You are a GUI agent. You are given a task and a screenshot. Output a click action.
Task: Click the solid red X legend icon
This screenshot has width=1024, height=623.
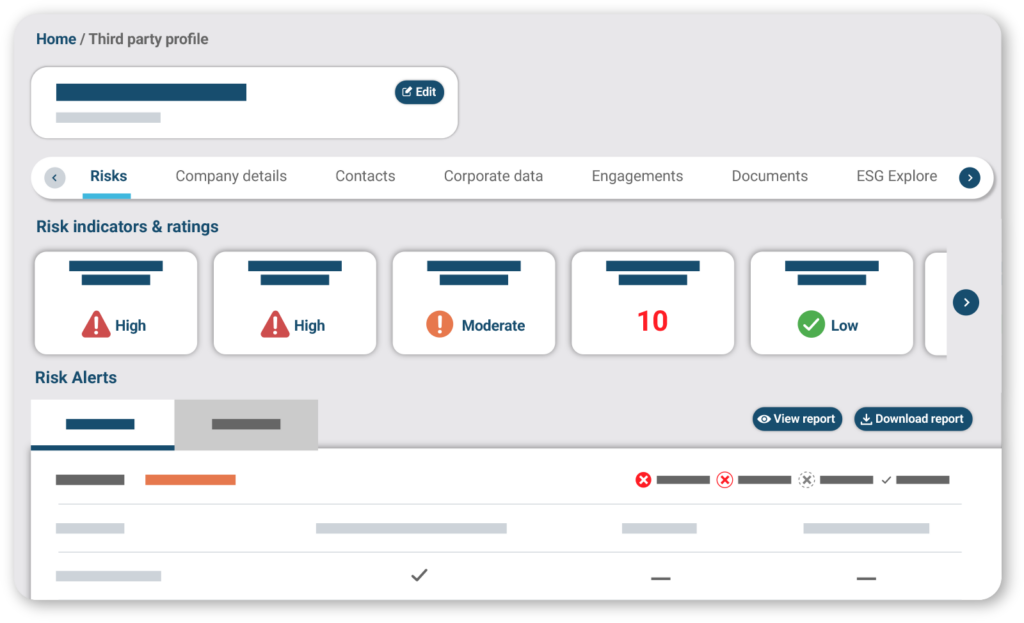pos(643,480)
